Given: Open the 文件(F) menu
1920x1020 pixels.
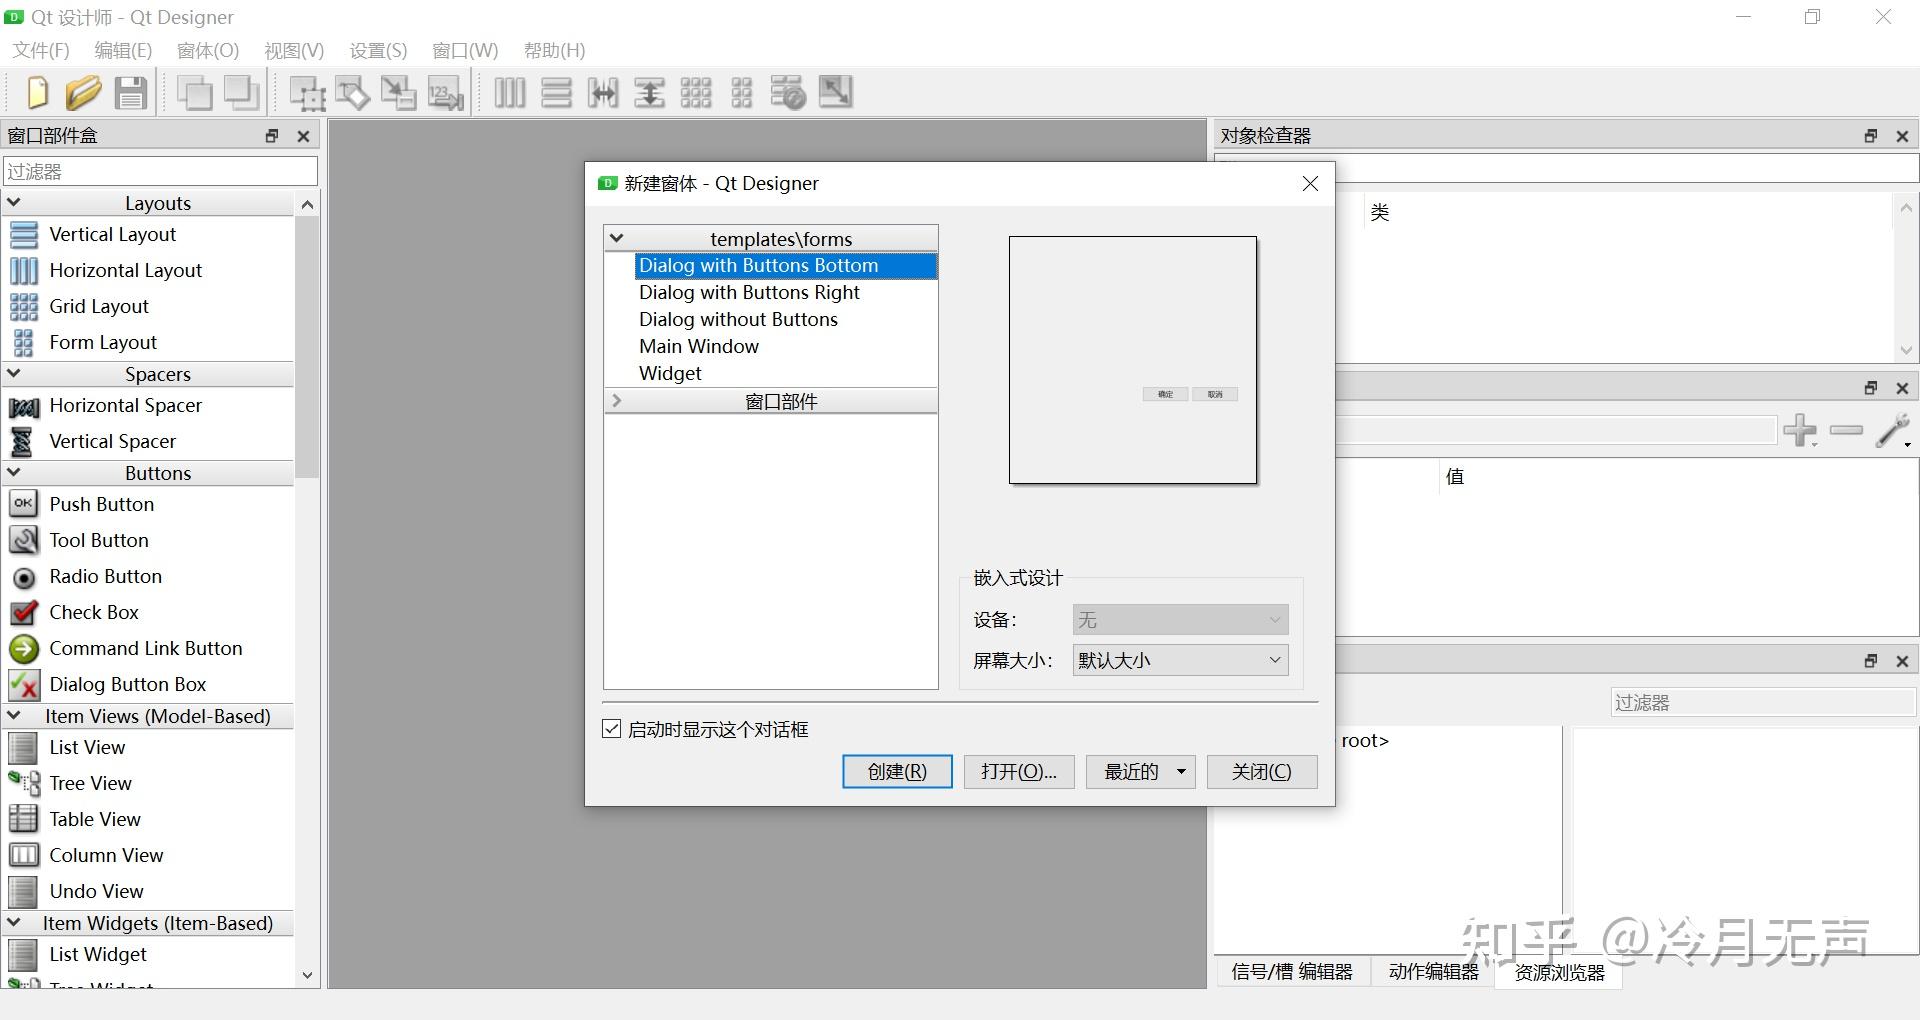Looking at the screenshot, I should 39,49.
